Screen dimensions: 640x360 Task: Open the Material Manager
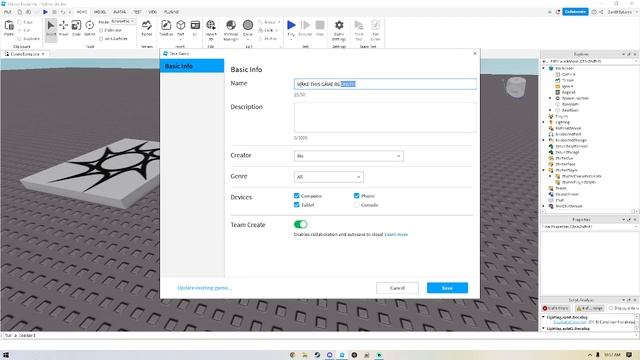pos(231,30)
